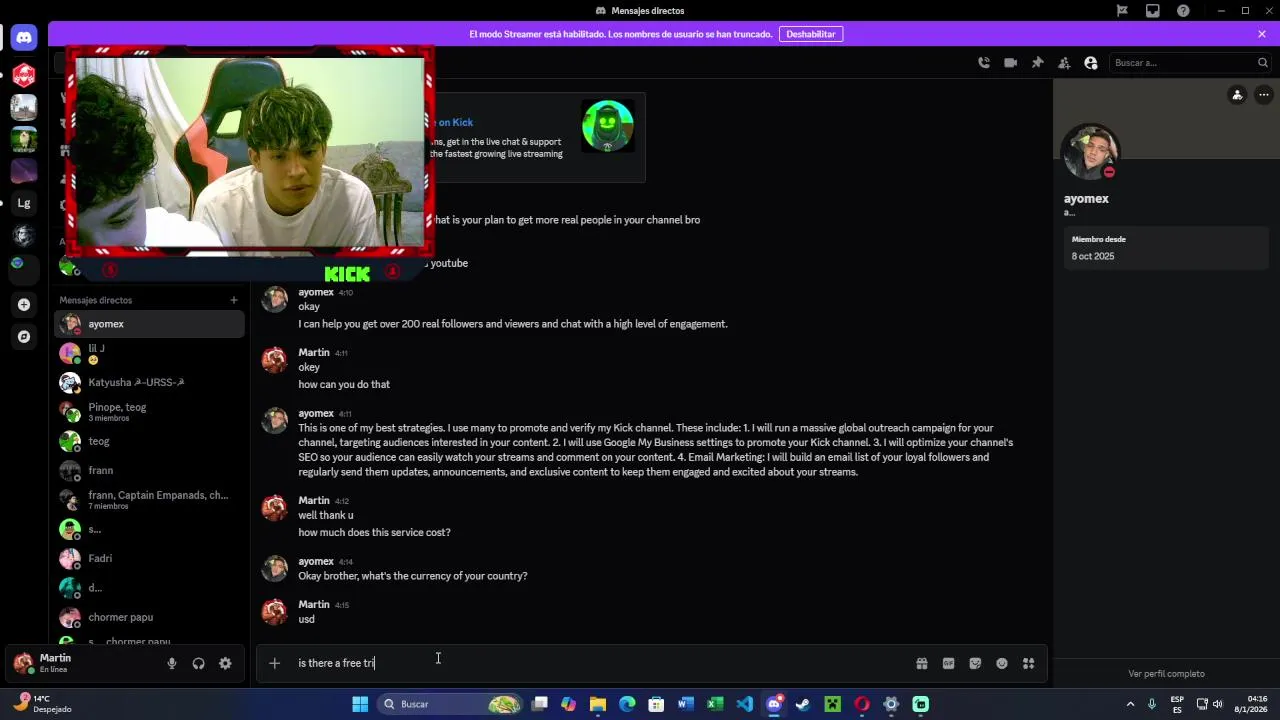Open Visual Studio Code from the taskbar
Screen dimensions: 1280x720
tap(744, 704)
